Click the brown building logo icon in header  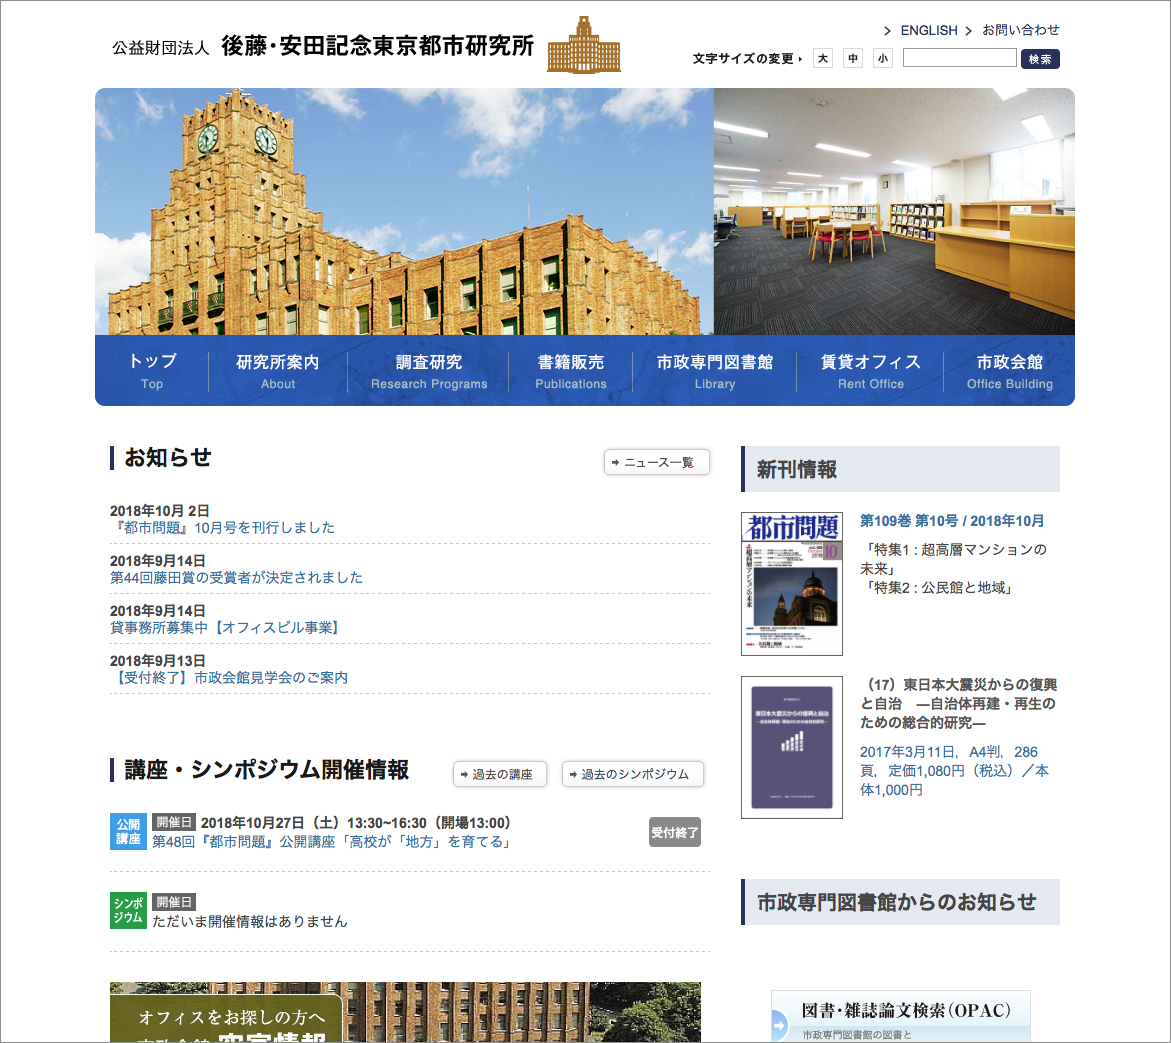pyautogui.click(x=583, y=46)
